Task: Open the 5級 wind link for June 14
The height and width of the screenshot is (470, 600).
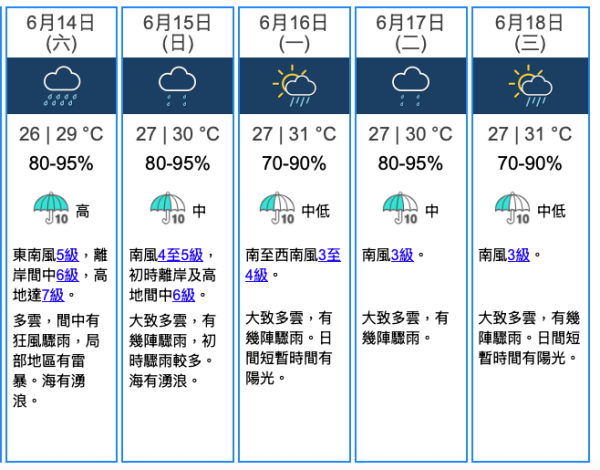Action: click(67, 255)
